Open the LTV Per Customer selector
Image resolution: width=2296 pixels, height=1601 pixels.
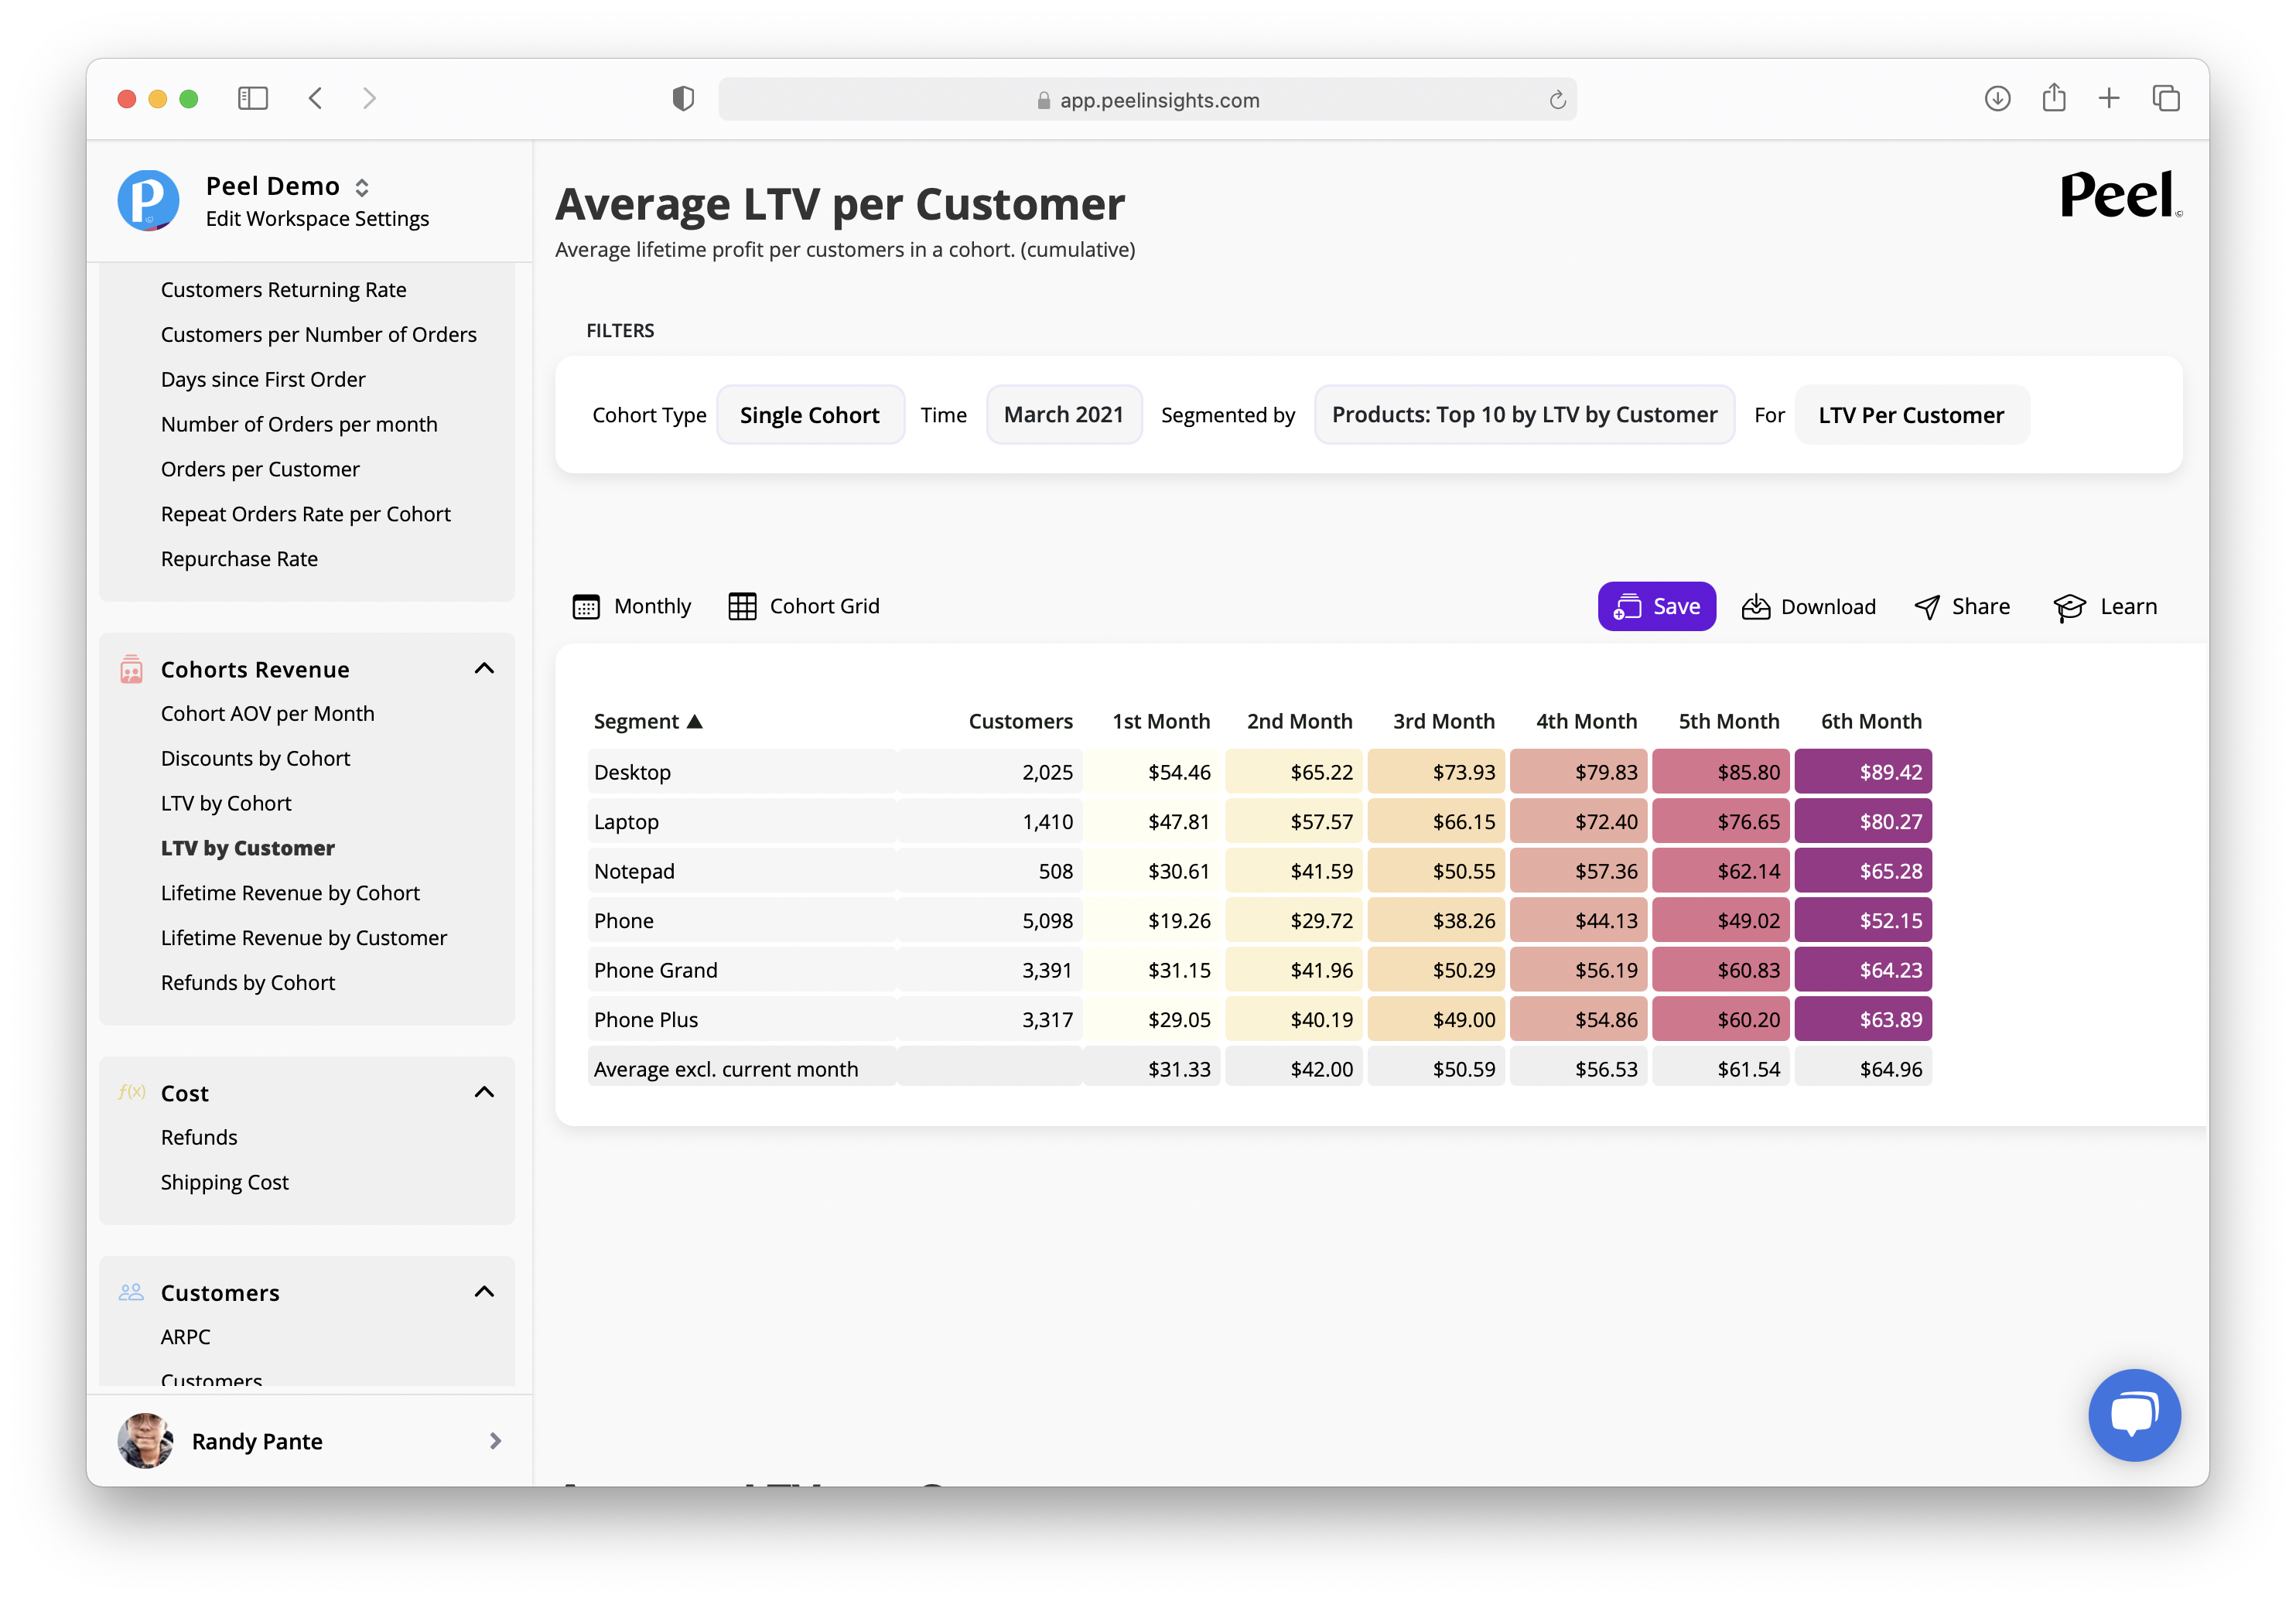(x=1910, y=415)
